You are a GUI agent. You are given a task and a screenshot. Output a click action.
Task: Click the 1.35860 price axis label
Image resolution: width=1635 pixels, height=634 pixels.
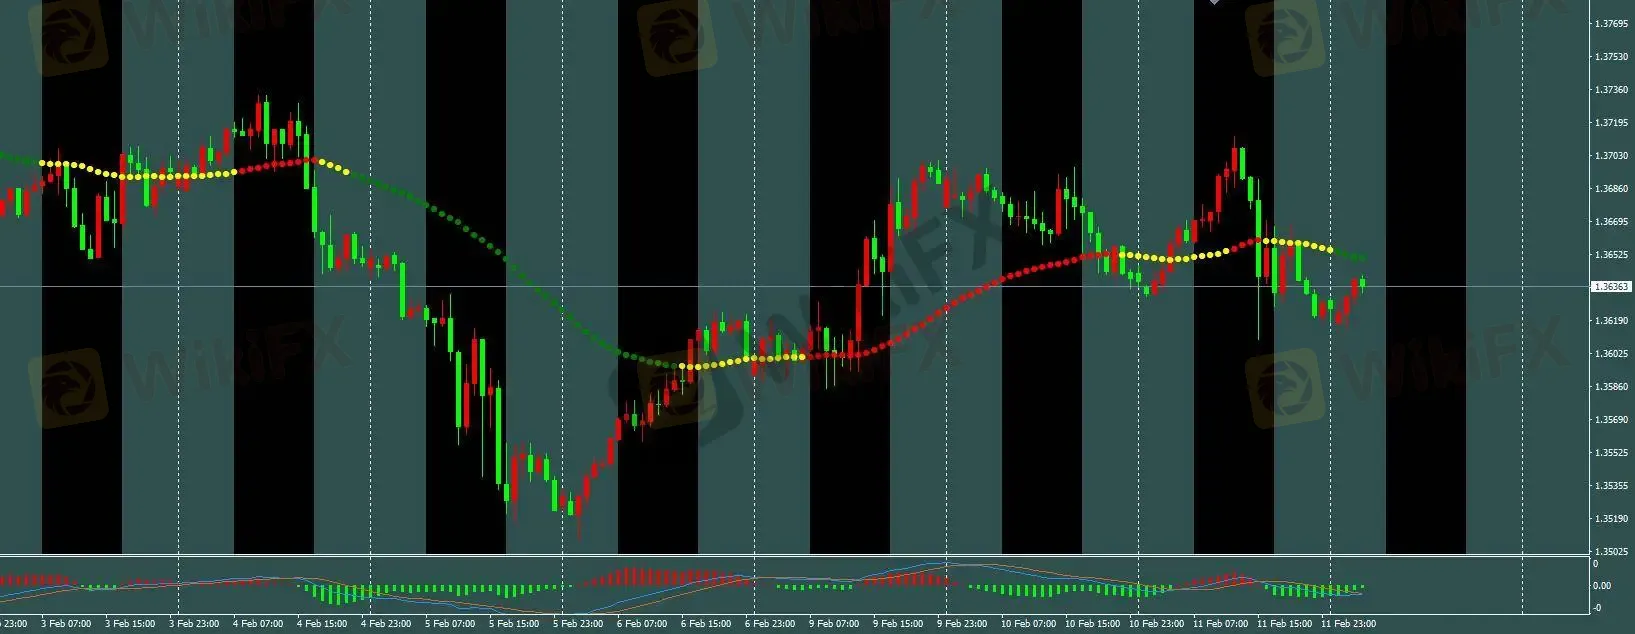tap(1611, 387)
